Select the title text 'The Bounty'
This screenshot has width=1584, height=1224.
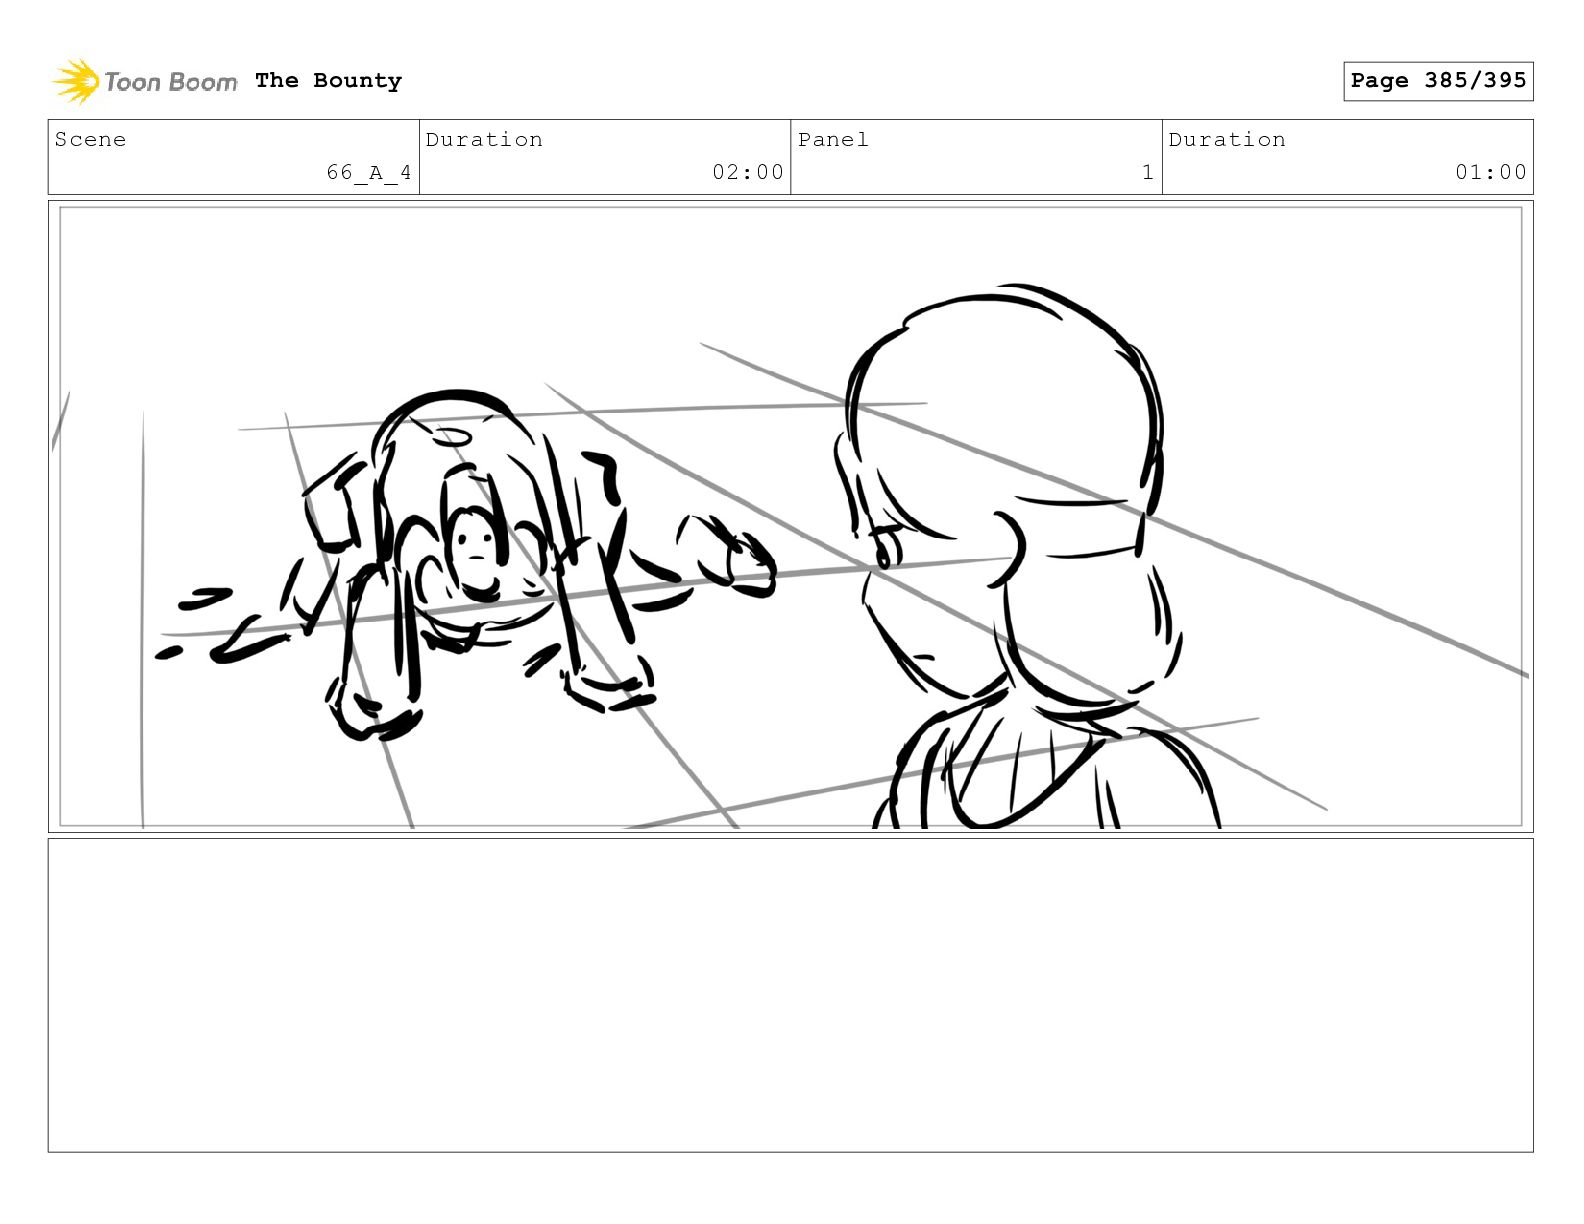click(328, 81)
